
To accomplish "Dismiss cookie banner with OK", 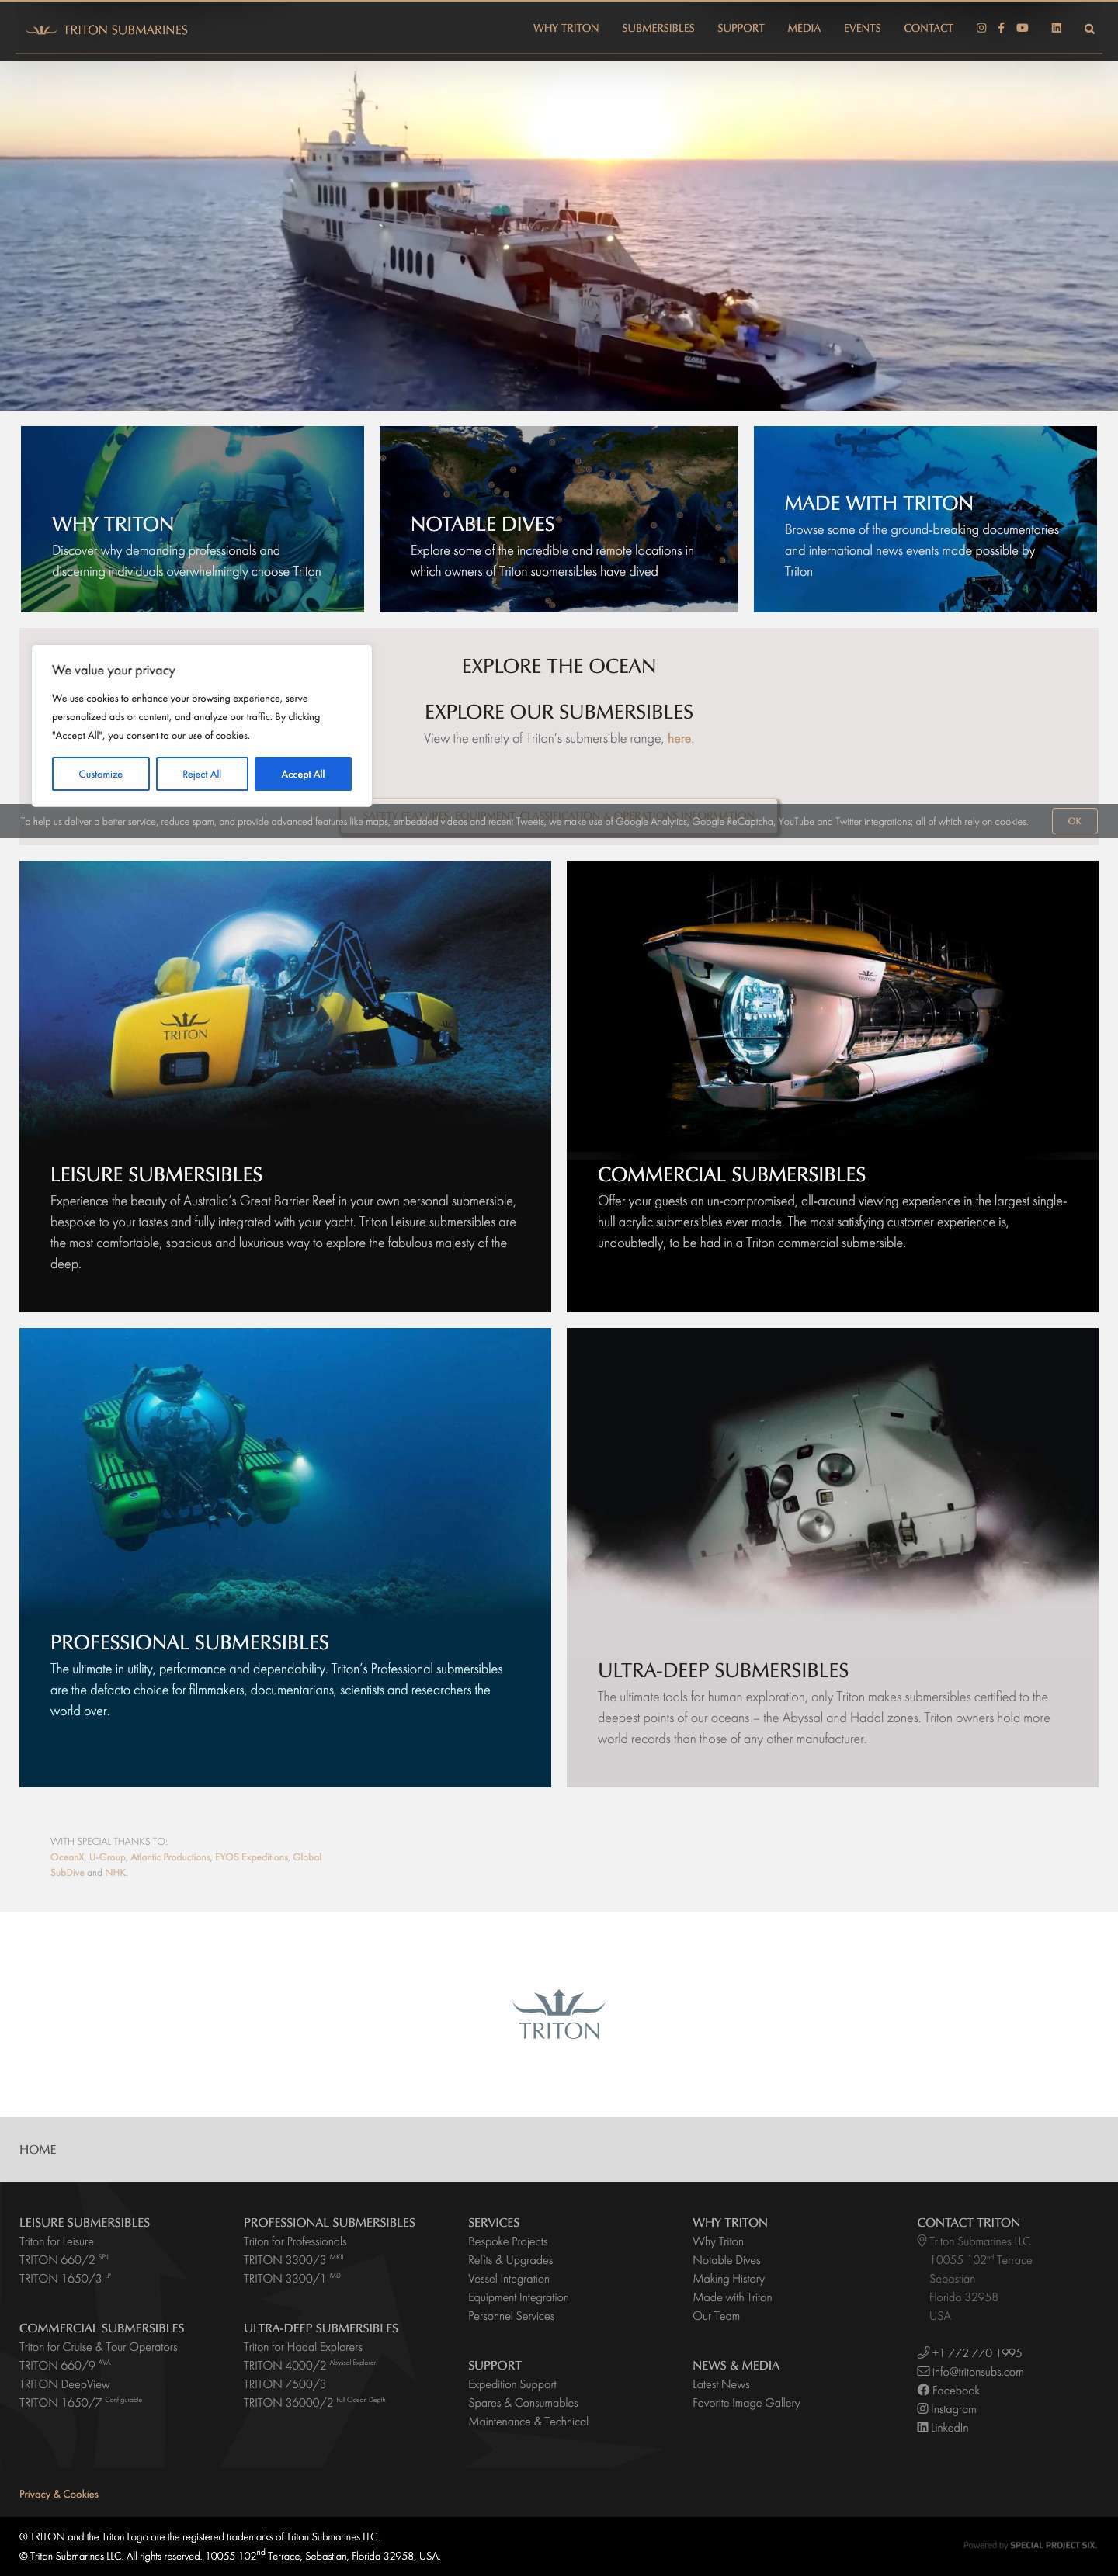I will point(1074,821).
